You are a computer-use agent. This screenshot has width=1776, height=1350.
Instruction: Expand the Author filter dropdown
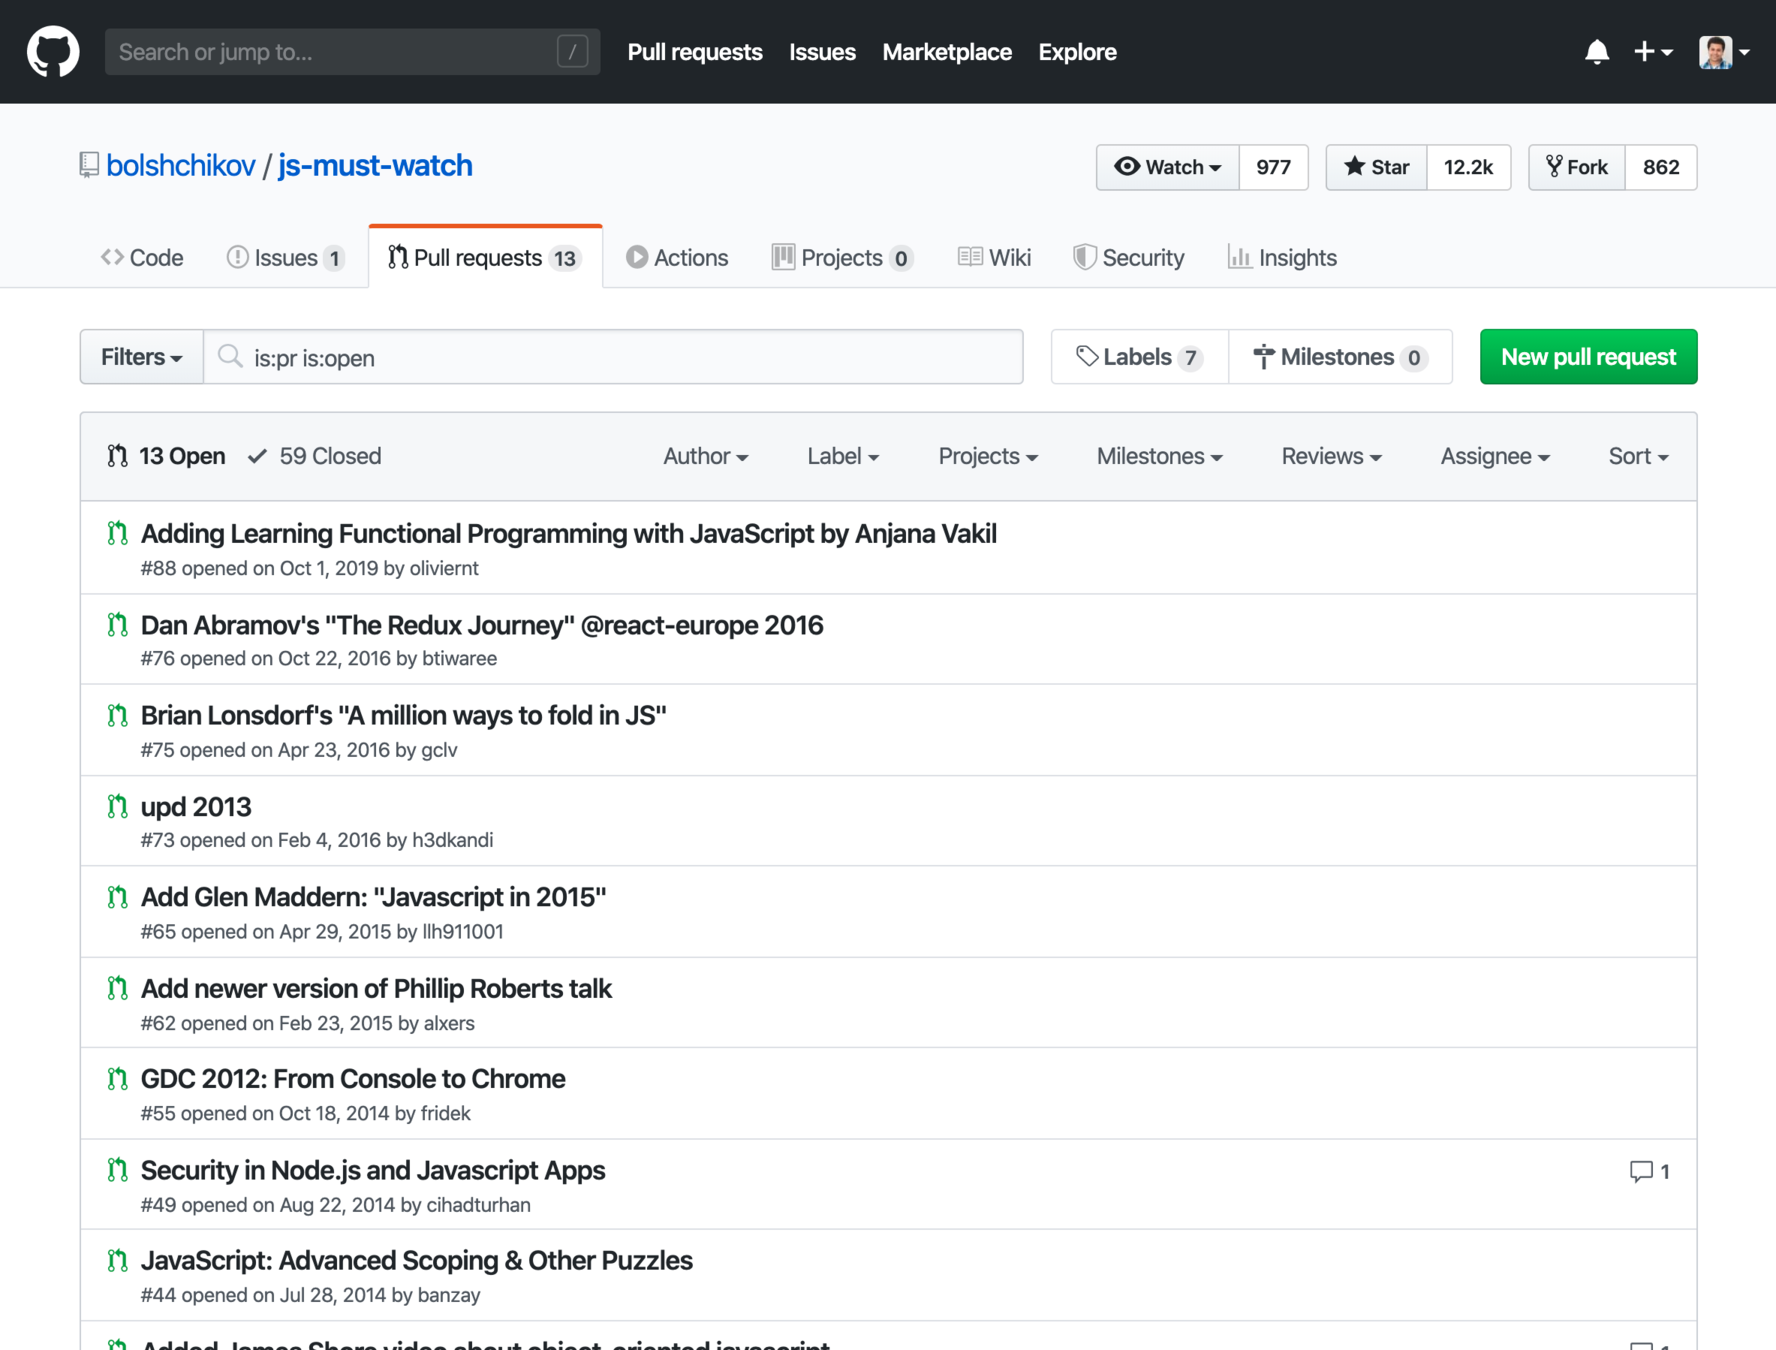coord(706,456)
